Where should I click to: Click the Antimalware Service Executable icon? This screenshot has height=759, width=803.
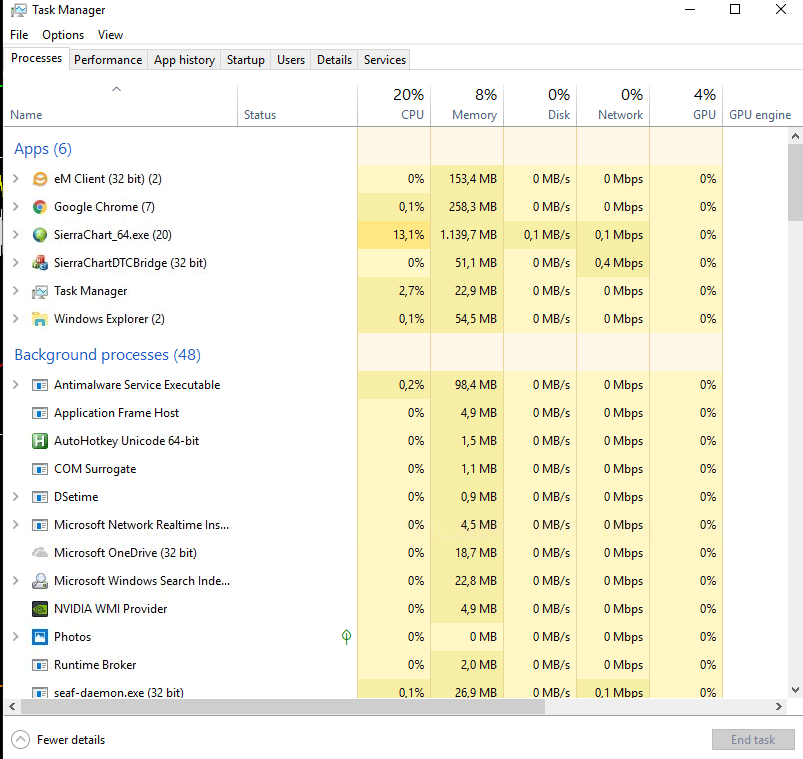coord(39,385)
